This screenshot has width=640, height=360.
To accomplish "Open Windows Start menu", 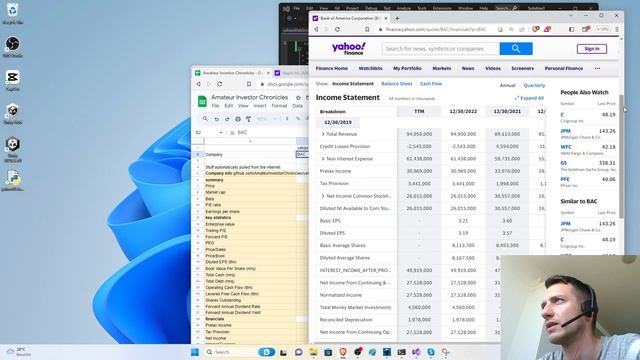I will (195, 352).
